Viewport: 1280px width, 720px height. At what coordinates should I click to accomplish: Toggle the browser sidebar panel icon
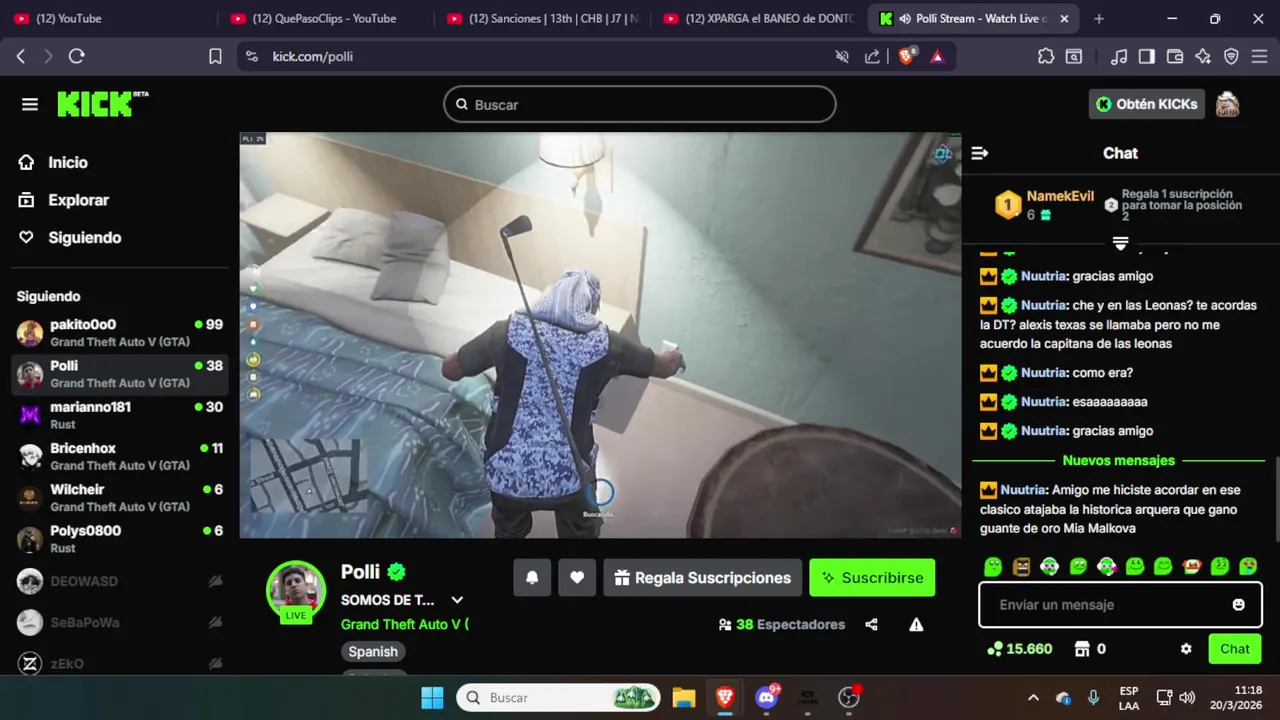tap(1147, 57)
